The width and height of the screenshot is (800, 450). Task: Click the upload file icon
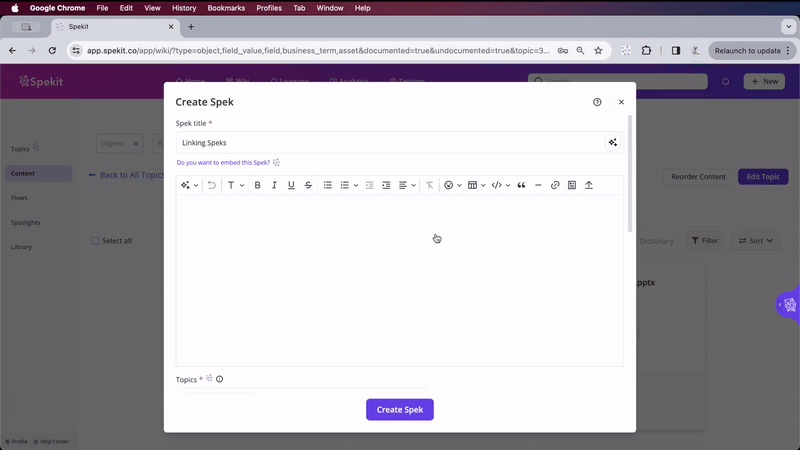point(589,185)
